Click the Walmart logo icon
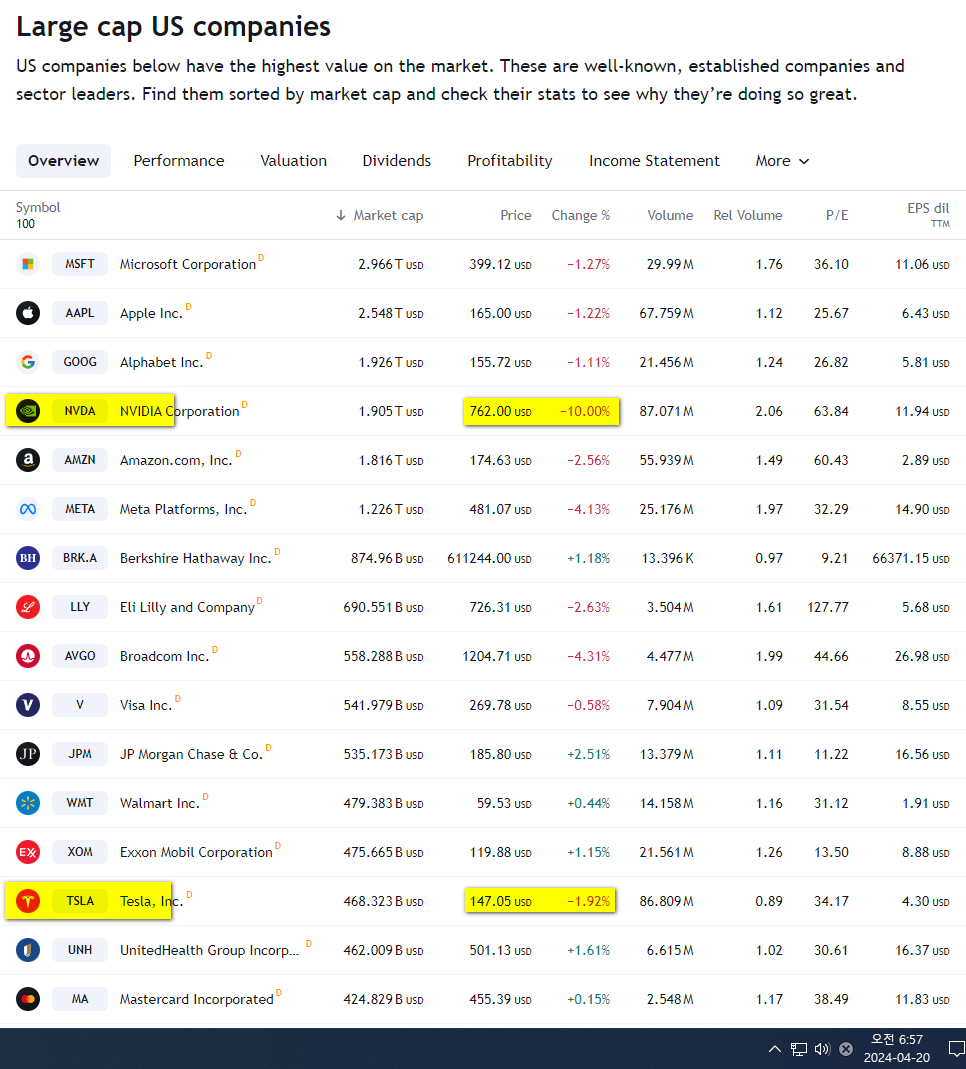This screenshot has height=1069, width=966. tap(28, 803)
